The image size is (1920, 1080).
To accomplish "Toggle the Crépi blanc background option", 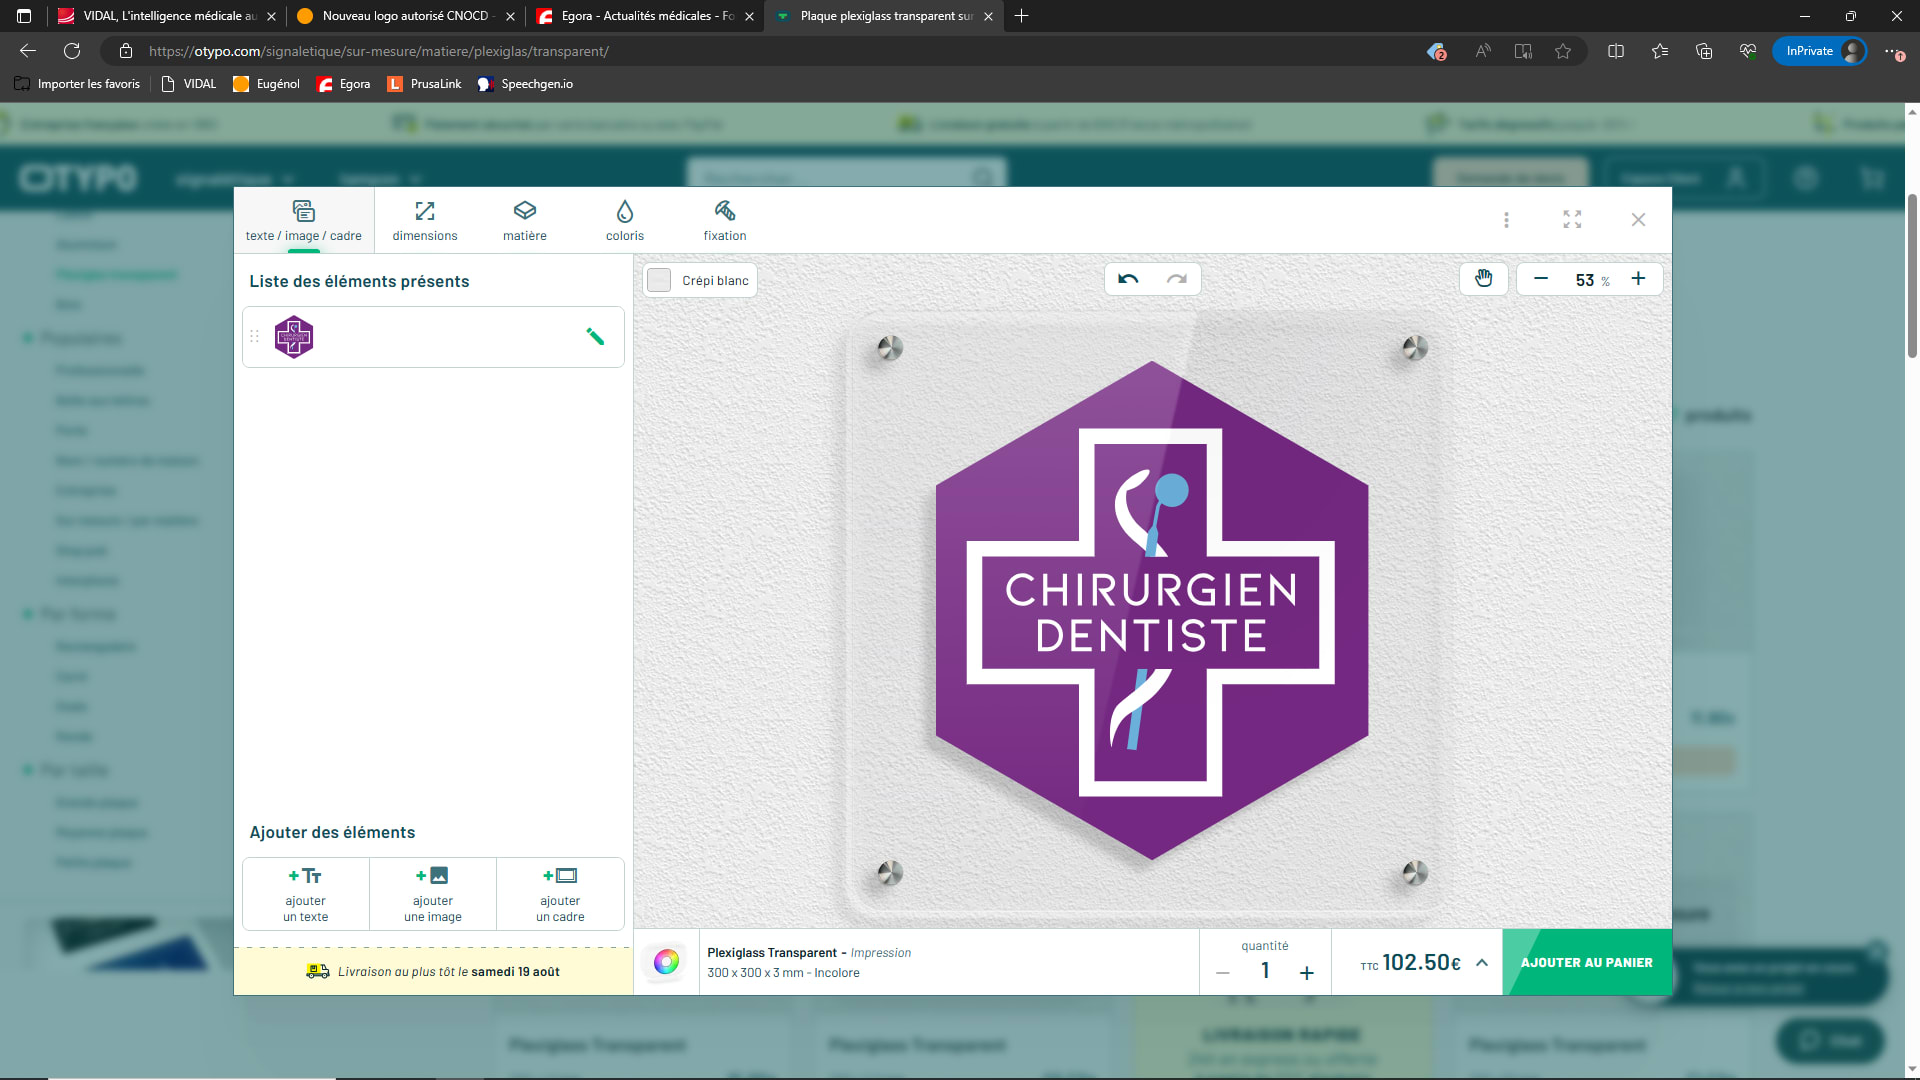I will (x=659, y=280).
